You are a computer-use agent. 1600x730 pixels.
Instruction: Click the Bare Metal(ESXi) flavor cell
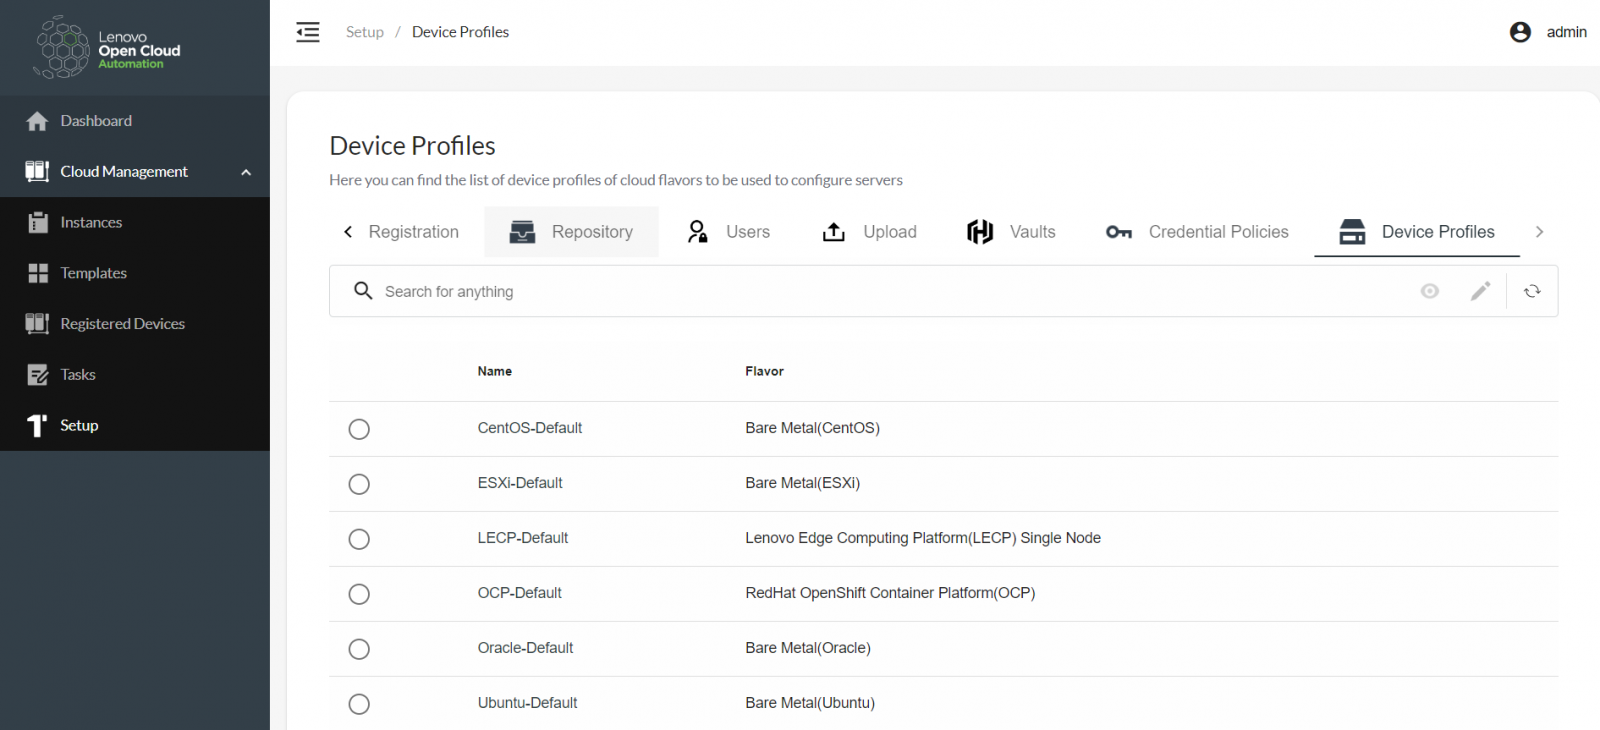tap(802, 483)
